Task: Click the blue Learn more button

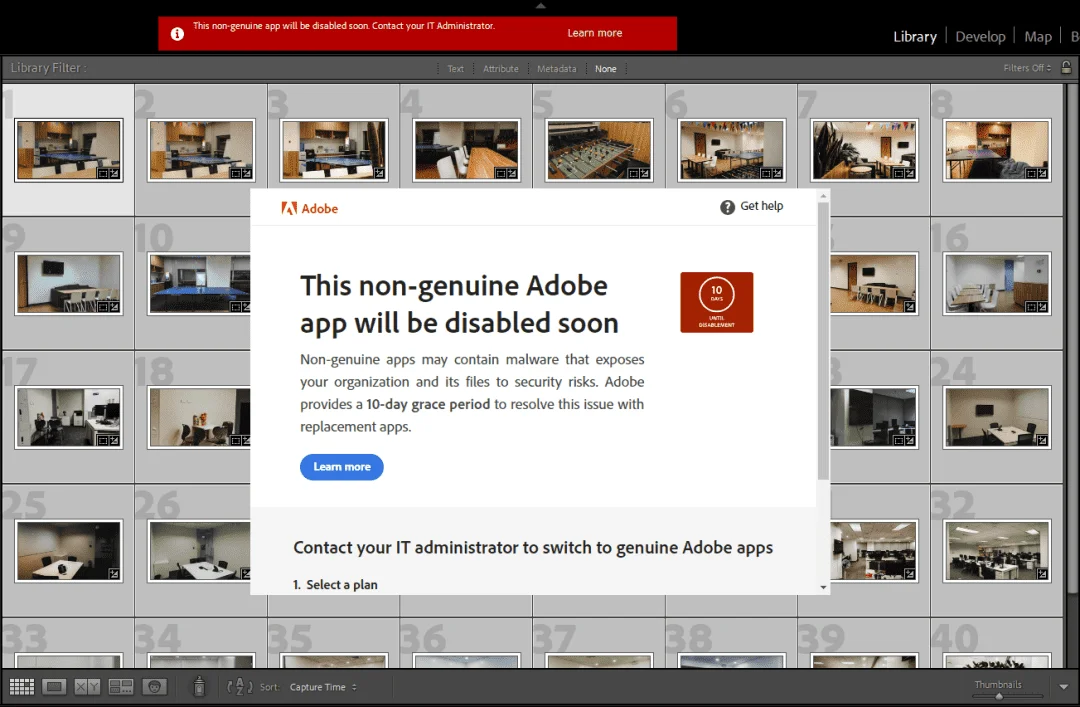Action: (x=342, y=467)
